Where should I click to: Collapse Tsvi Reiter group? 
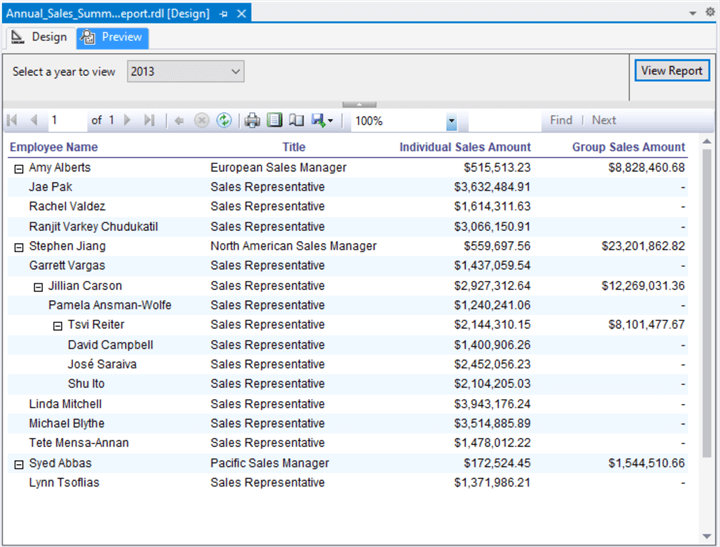(x=57, y=326)
